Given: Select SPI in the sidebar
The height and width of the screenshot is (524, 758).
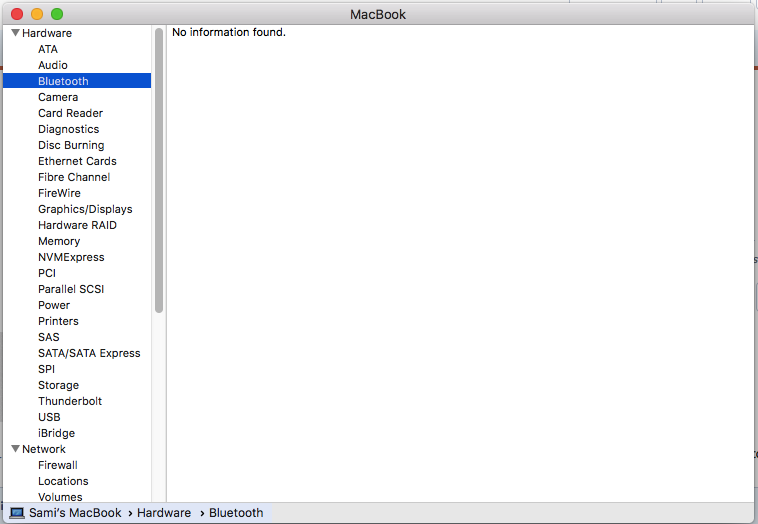Looking at the screenshot, I should [x=46, y=369].
